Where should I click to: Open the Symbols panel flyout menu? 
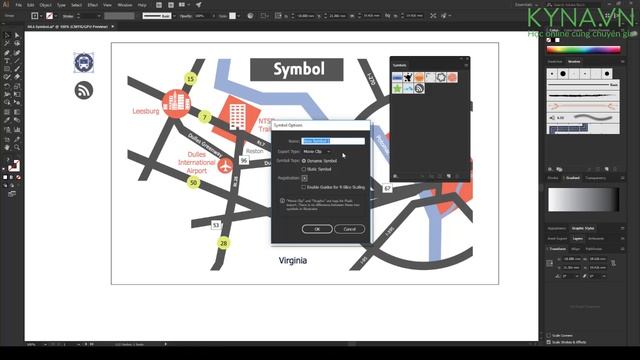(466, 65)
